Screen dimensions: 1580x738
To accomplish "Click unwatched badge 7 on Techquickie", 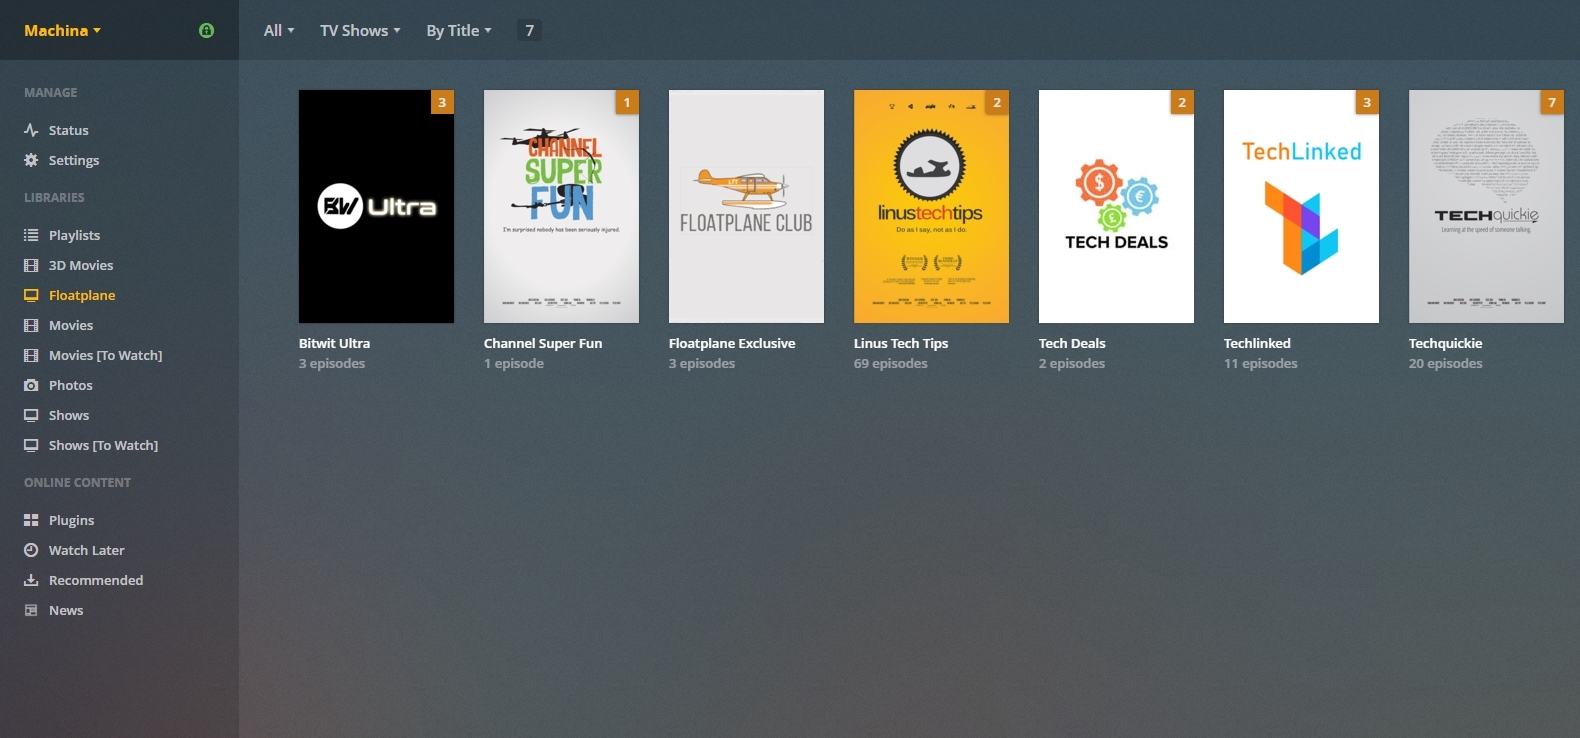I will [1552, 102].
